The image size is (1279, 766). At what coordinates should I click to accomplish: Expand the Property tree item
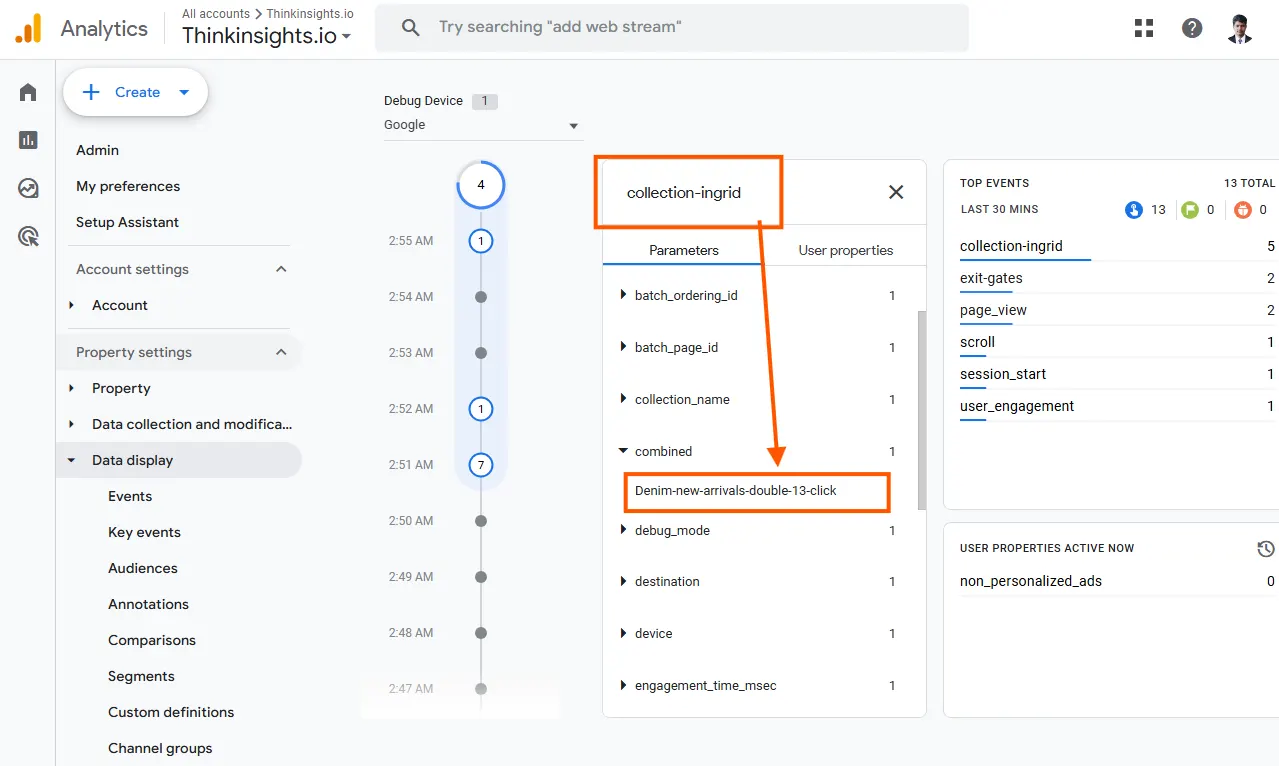coord(71,388)
